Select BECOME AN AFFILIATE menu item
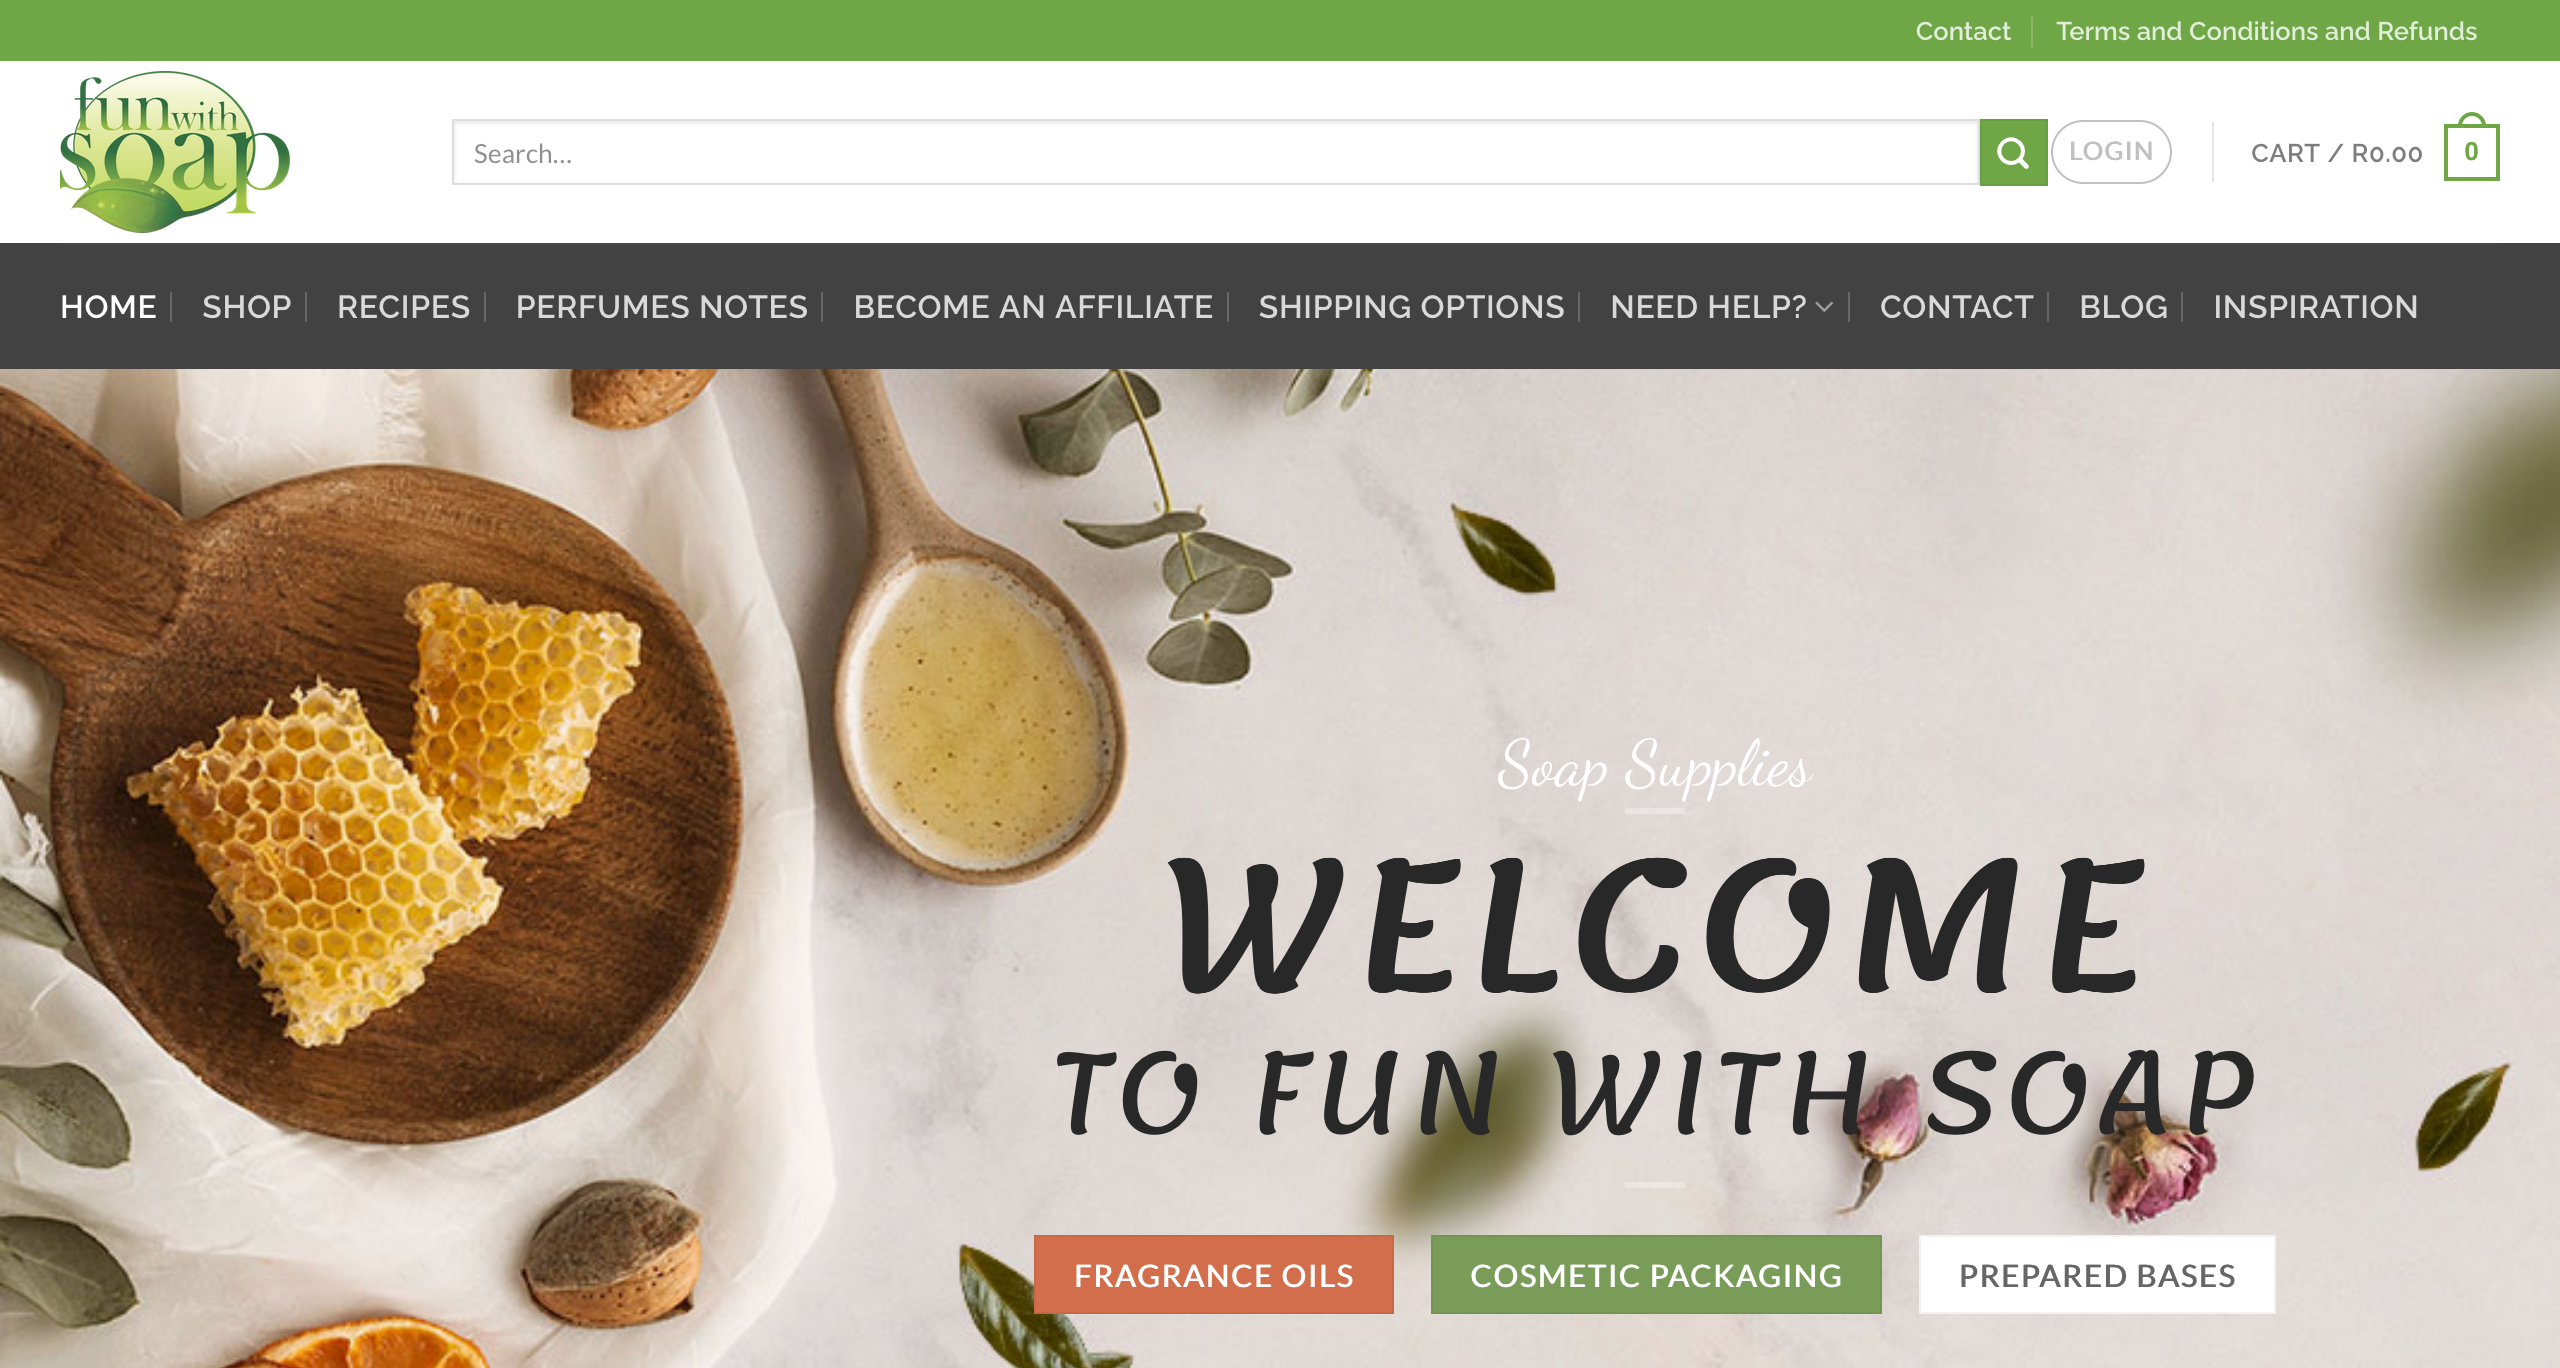Screen dimensions: 2560x1368 (x=1033, y=307)
